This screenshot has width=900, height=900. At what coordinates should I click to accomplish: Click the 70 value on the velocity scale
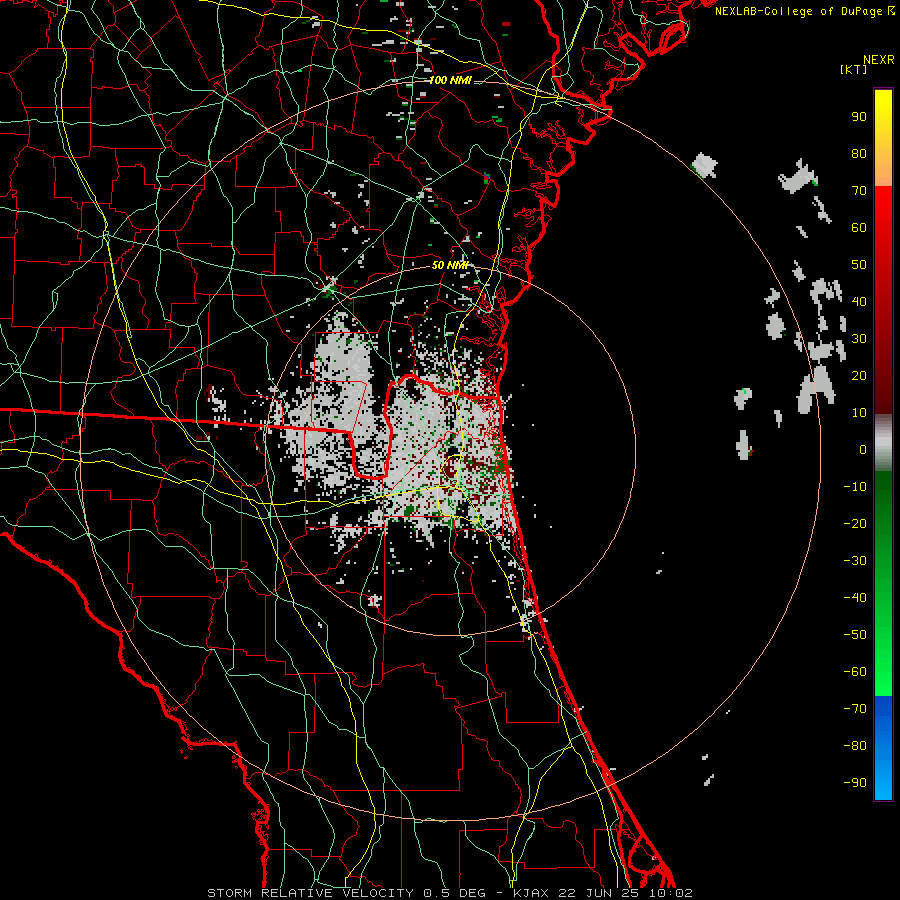click(x=859, y=191)
